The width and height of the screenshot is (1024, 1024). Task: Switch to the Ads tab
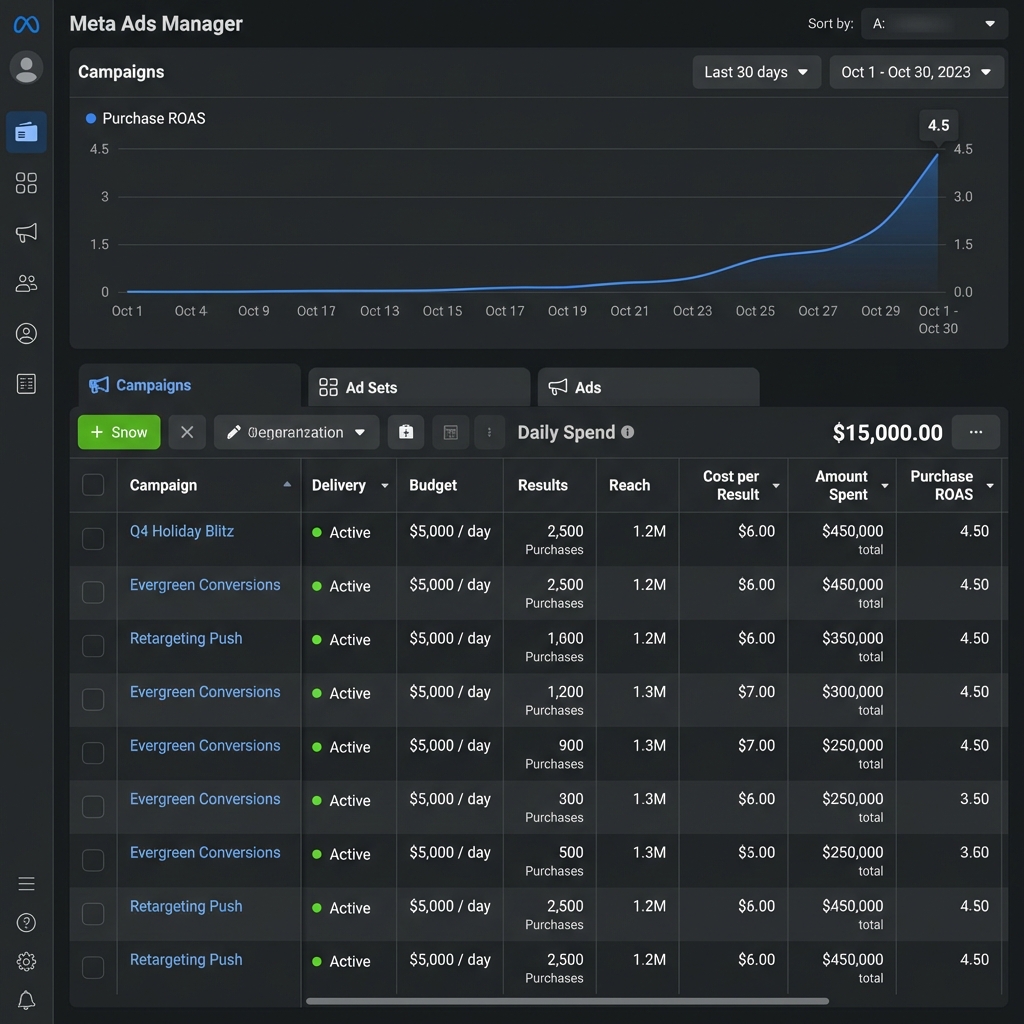(x=648, y=387)
